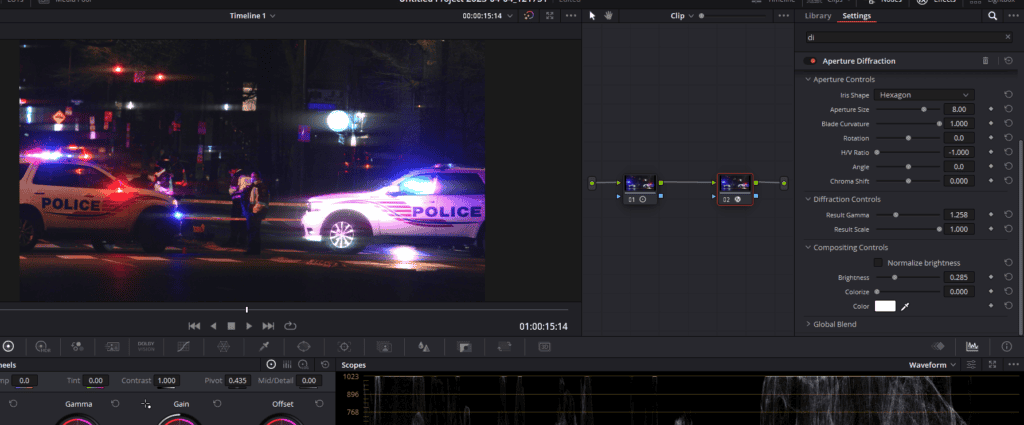Show the Scopes panel icon
1024x425 pixels.
pos(972,346)
